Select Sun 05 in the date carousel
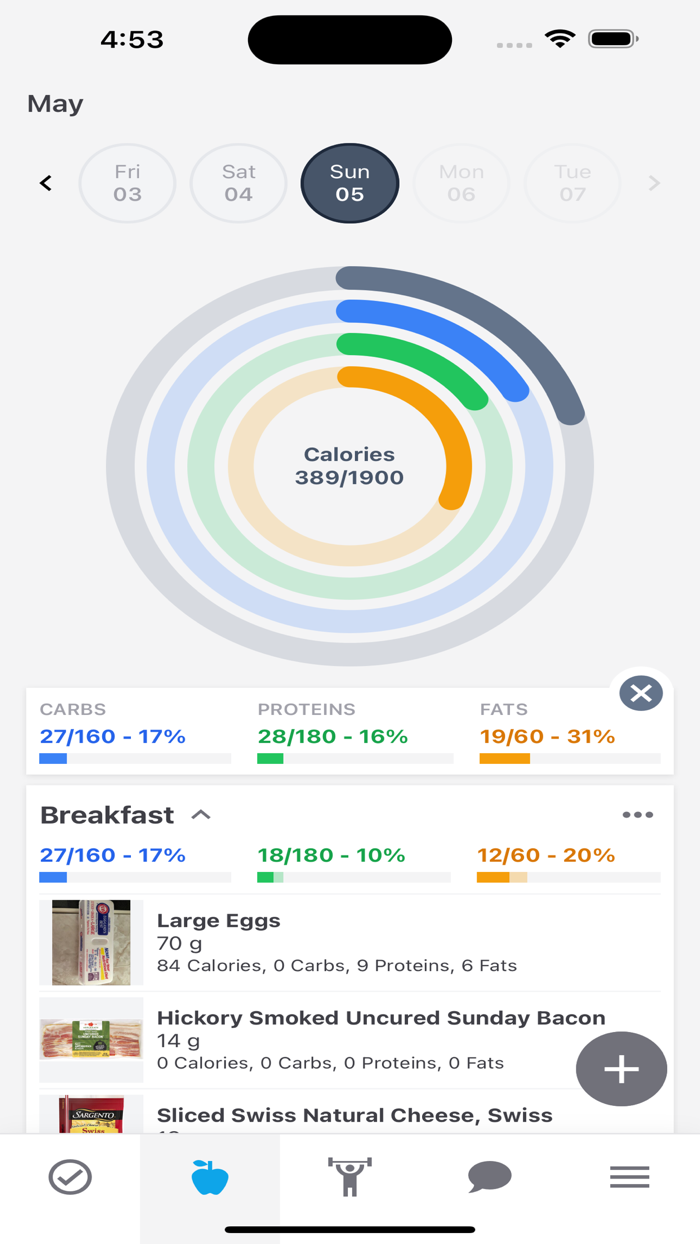700x1244 pixels. (349, 183)
